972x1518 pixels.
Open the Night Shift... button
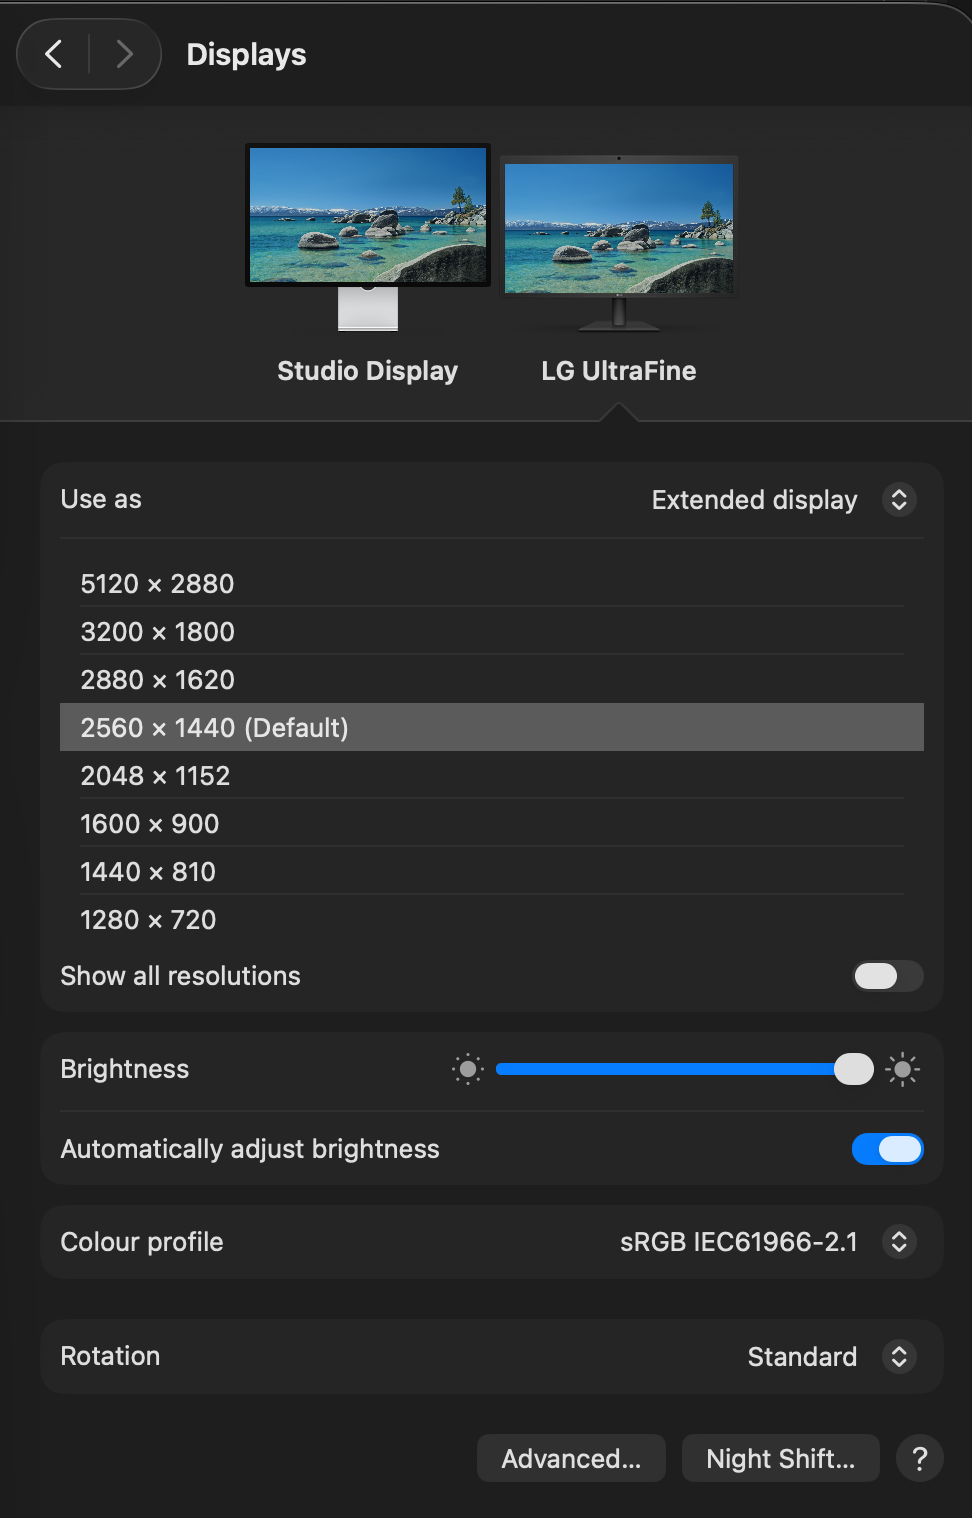tap(780, 1459)
